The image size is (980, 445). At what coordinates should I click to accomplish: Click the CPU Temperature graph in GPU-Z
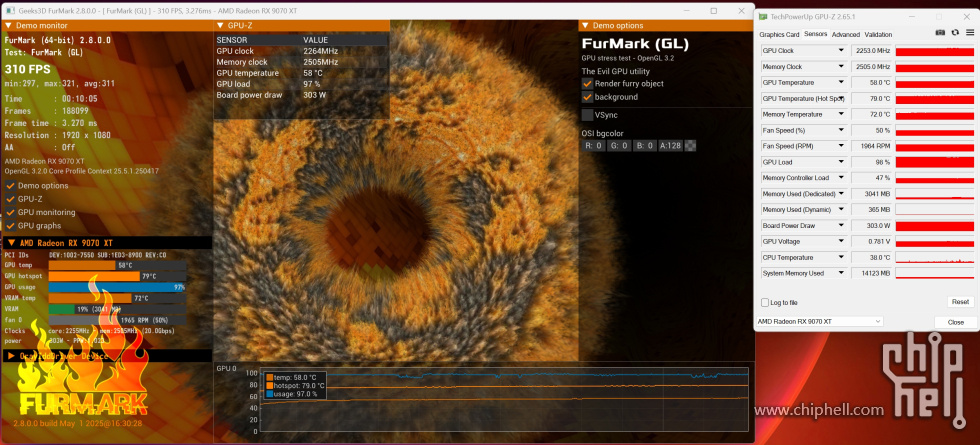[x=934, y=258]
